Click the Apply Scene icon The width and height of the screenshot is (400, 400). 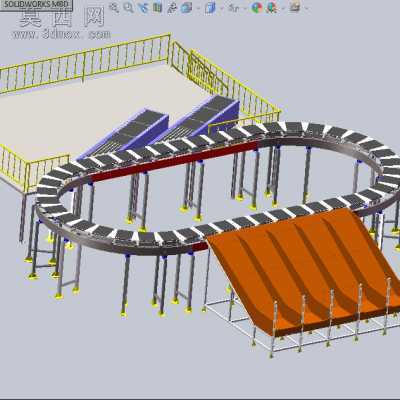coord(272,7)
